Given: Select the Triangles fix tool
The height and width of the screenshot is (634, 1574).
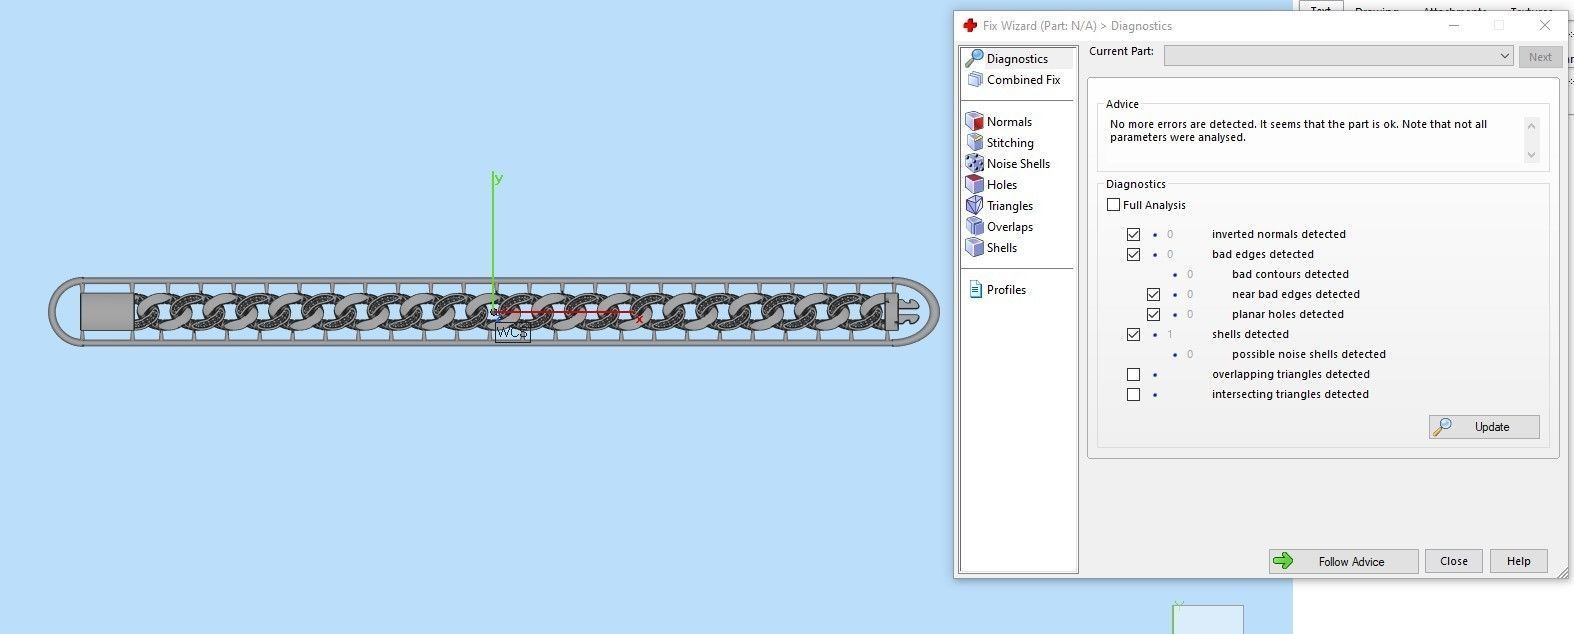Looking at the screenshot, I should tap(1000, 206).
